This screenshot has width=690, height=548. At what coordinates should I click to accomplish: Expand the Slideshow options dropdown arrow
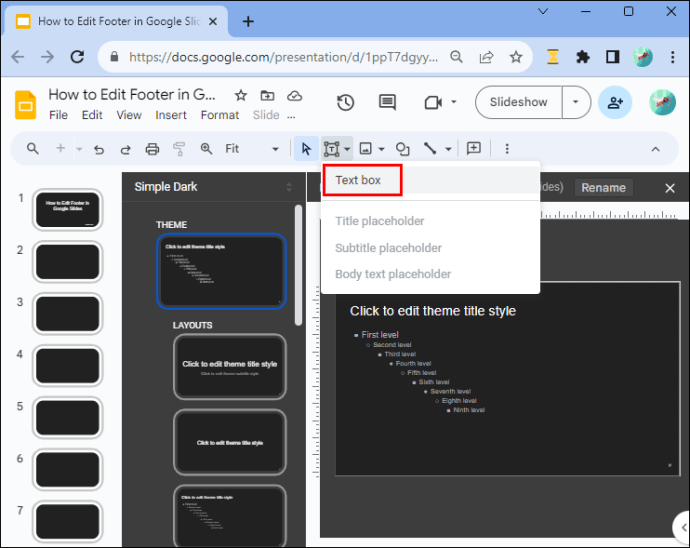[576, 102]
